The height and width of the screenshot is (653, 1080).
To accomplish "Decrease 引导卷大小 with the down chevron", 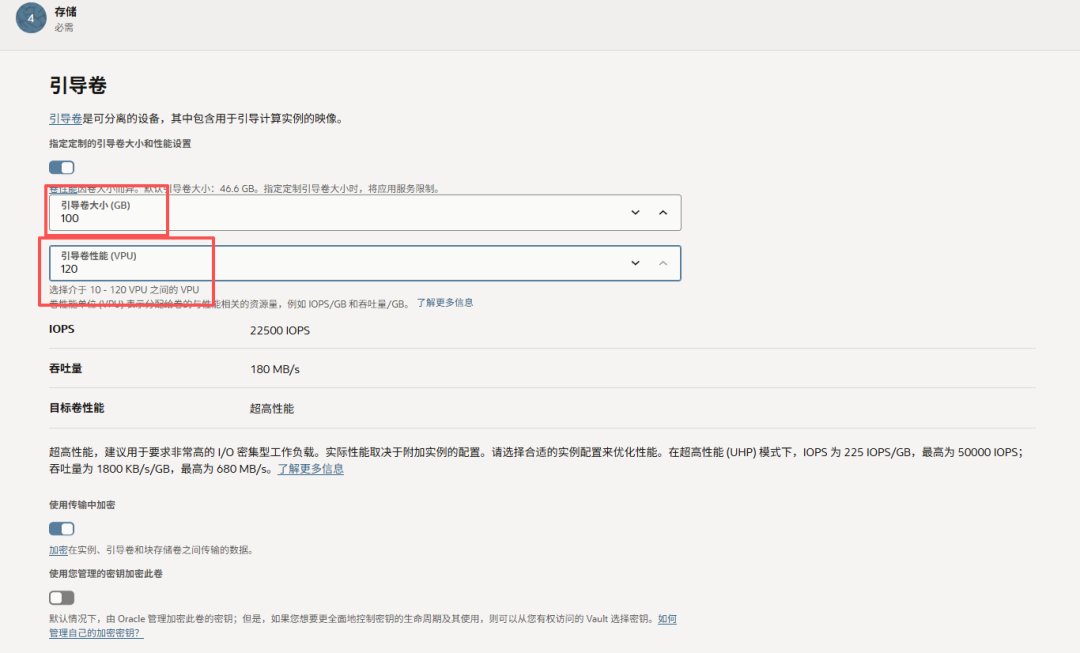I will (x=635, y=212).
